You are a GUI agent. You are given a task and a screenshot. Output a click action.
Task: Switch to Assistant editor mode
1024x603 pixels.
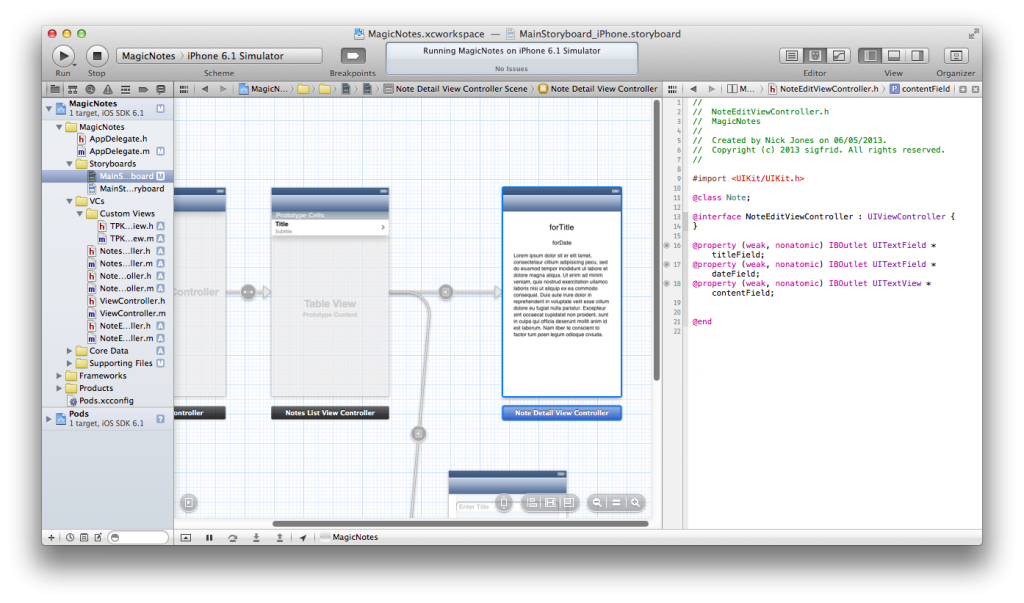[x=815, y=56]
